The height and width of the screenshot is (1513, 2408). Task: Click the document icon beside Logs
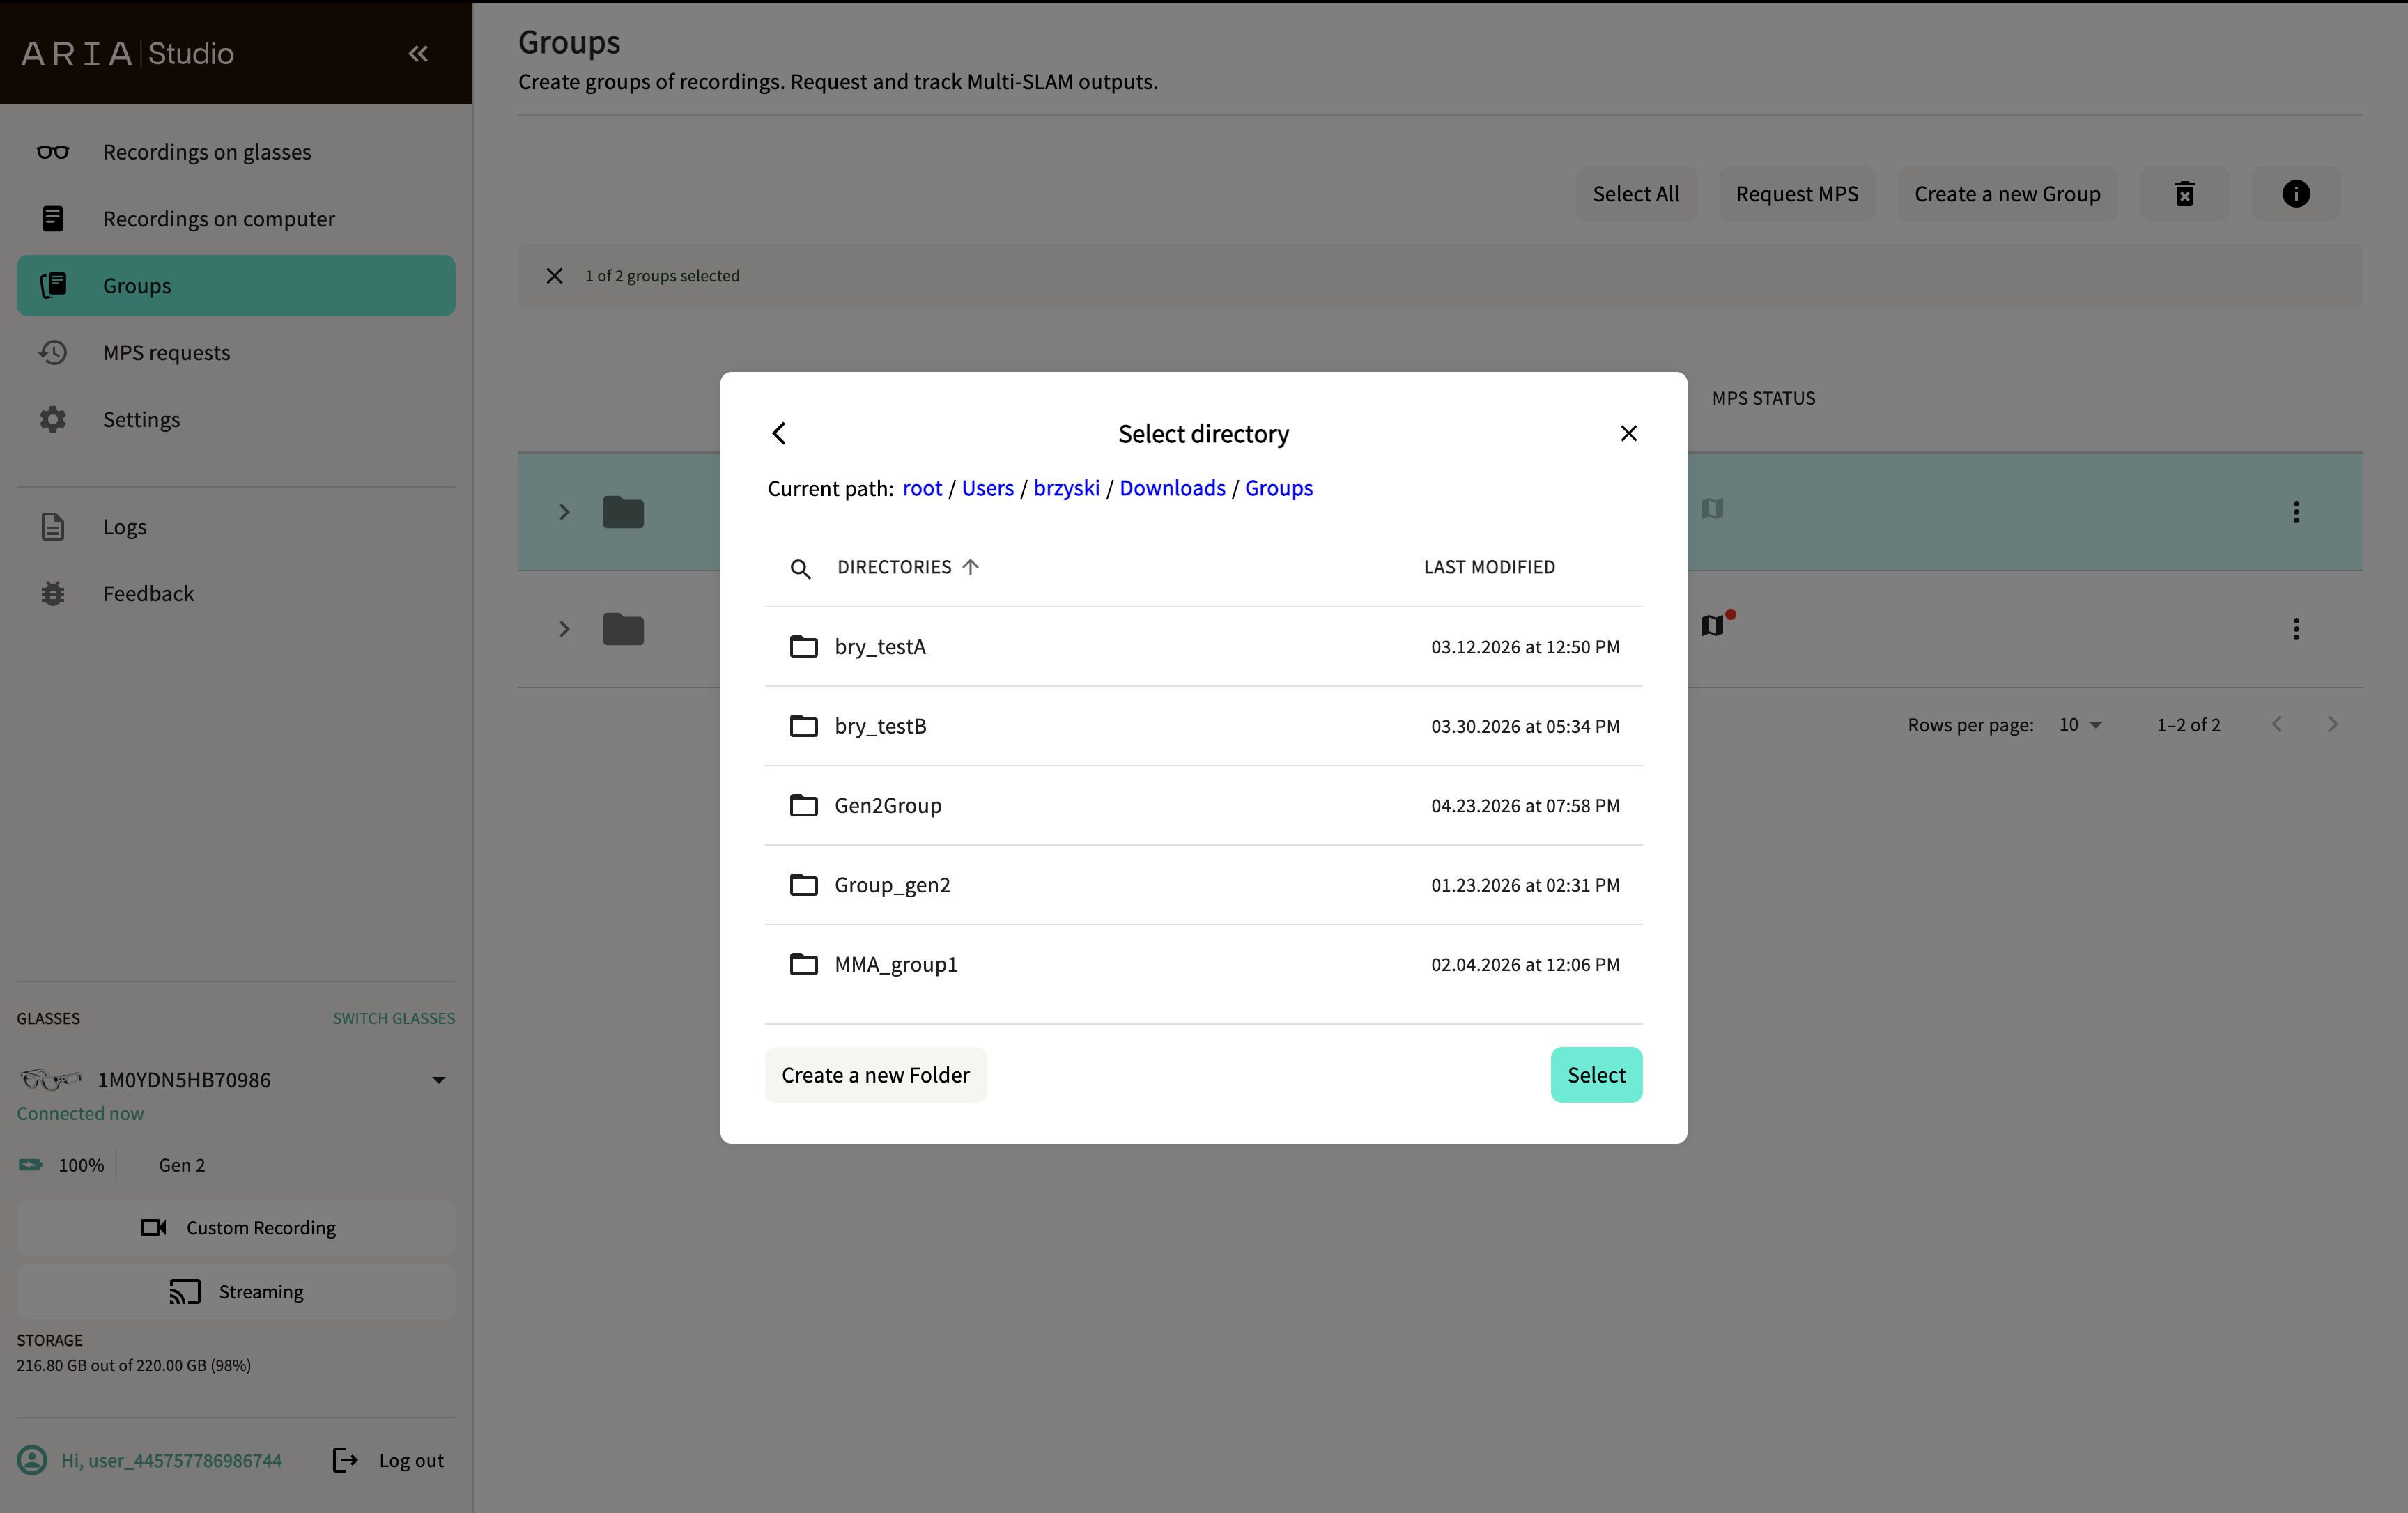53,527
